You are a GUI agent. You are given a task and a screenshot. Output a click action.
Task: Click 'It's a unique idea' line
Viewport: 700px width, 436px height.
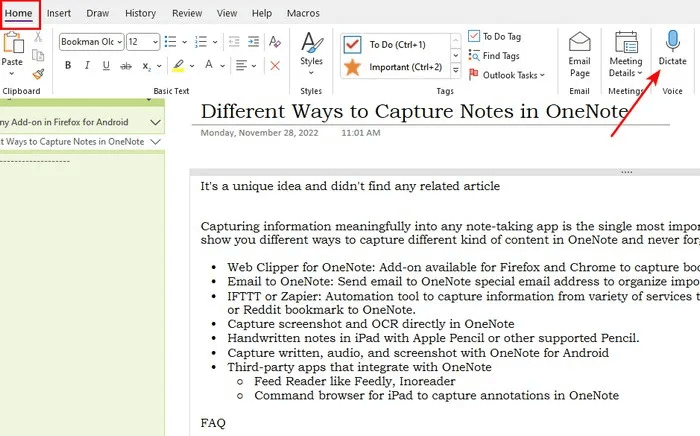coord(350,186)
